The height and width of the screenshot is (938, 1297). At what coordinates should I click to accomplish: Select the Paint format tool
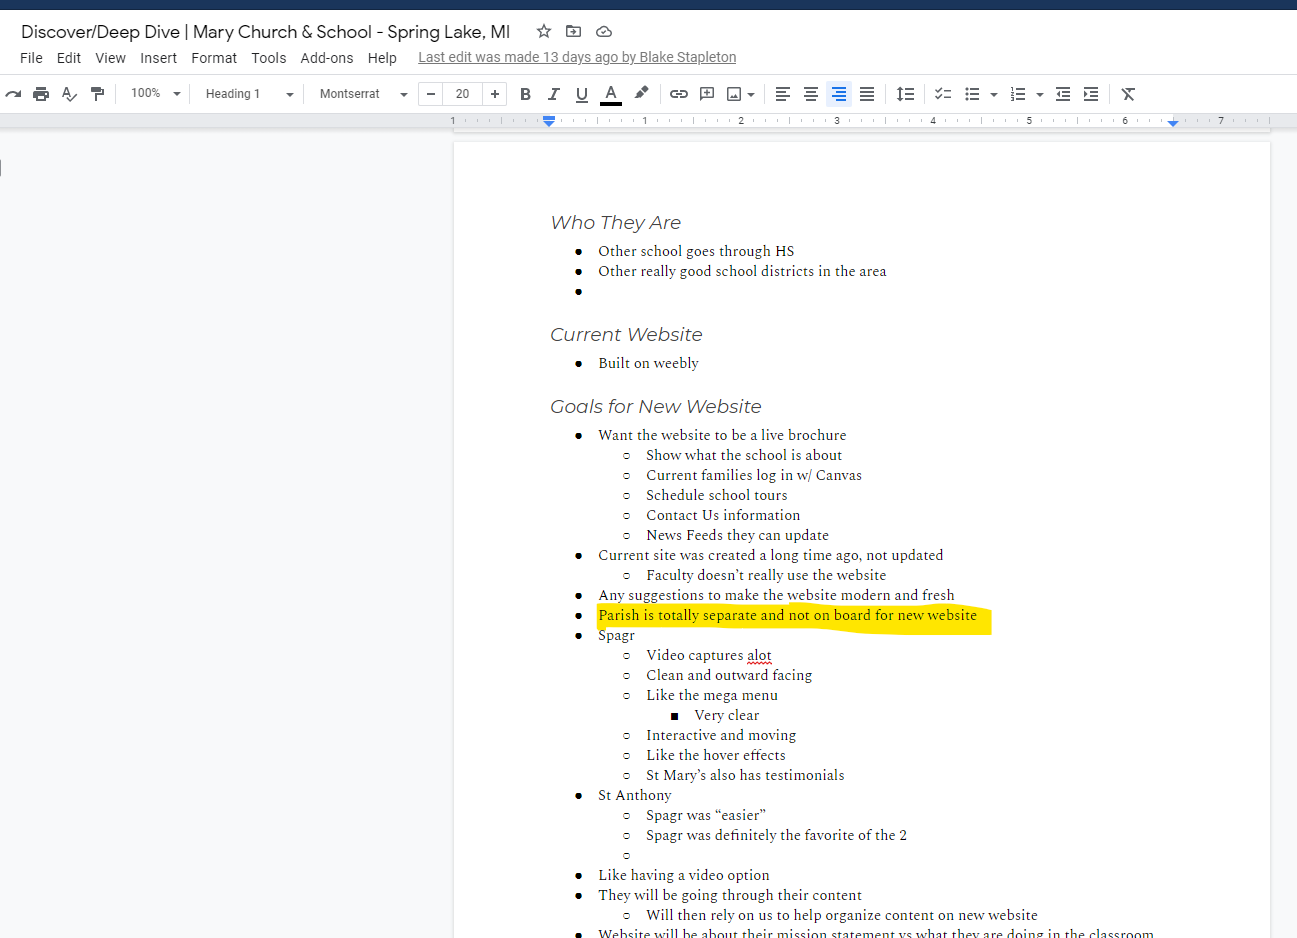coord(97,94)
